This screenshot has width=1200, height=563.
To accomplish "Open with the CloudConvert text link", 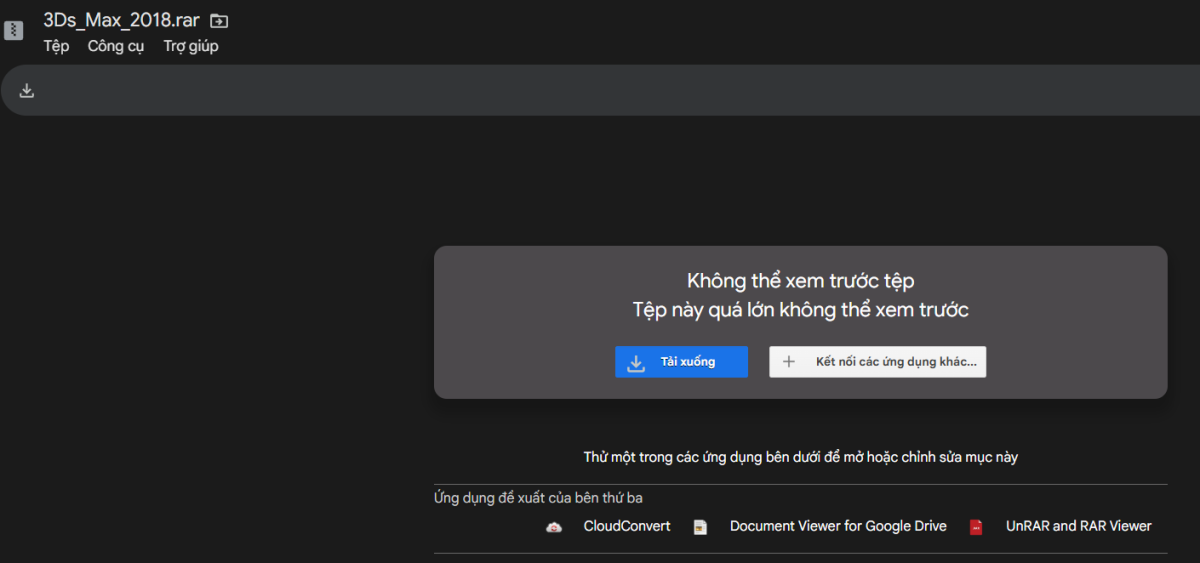I will click(x=626, y=526).
